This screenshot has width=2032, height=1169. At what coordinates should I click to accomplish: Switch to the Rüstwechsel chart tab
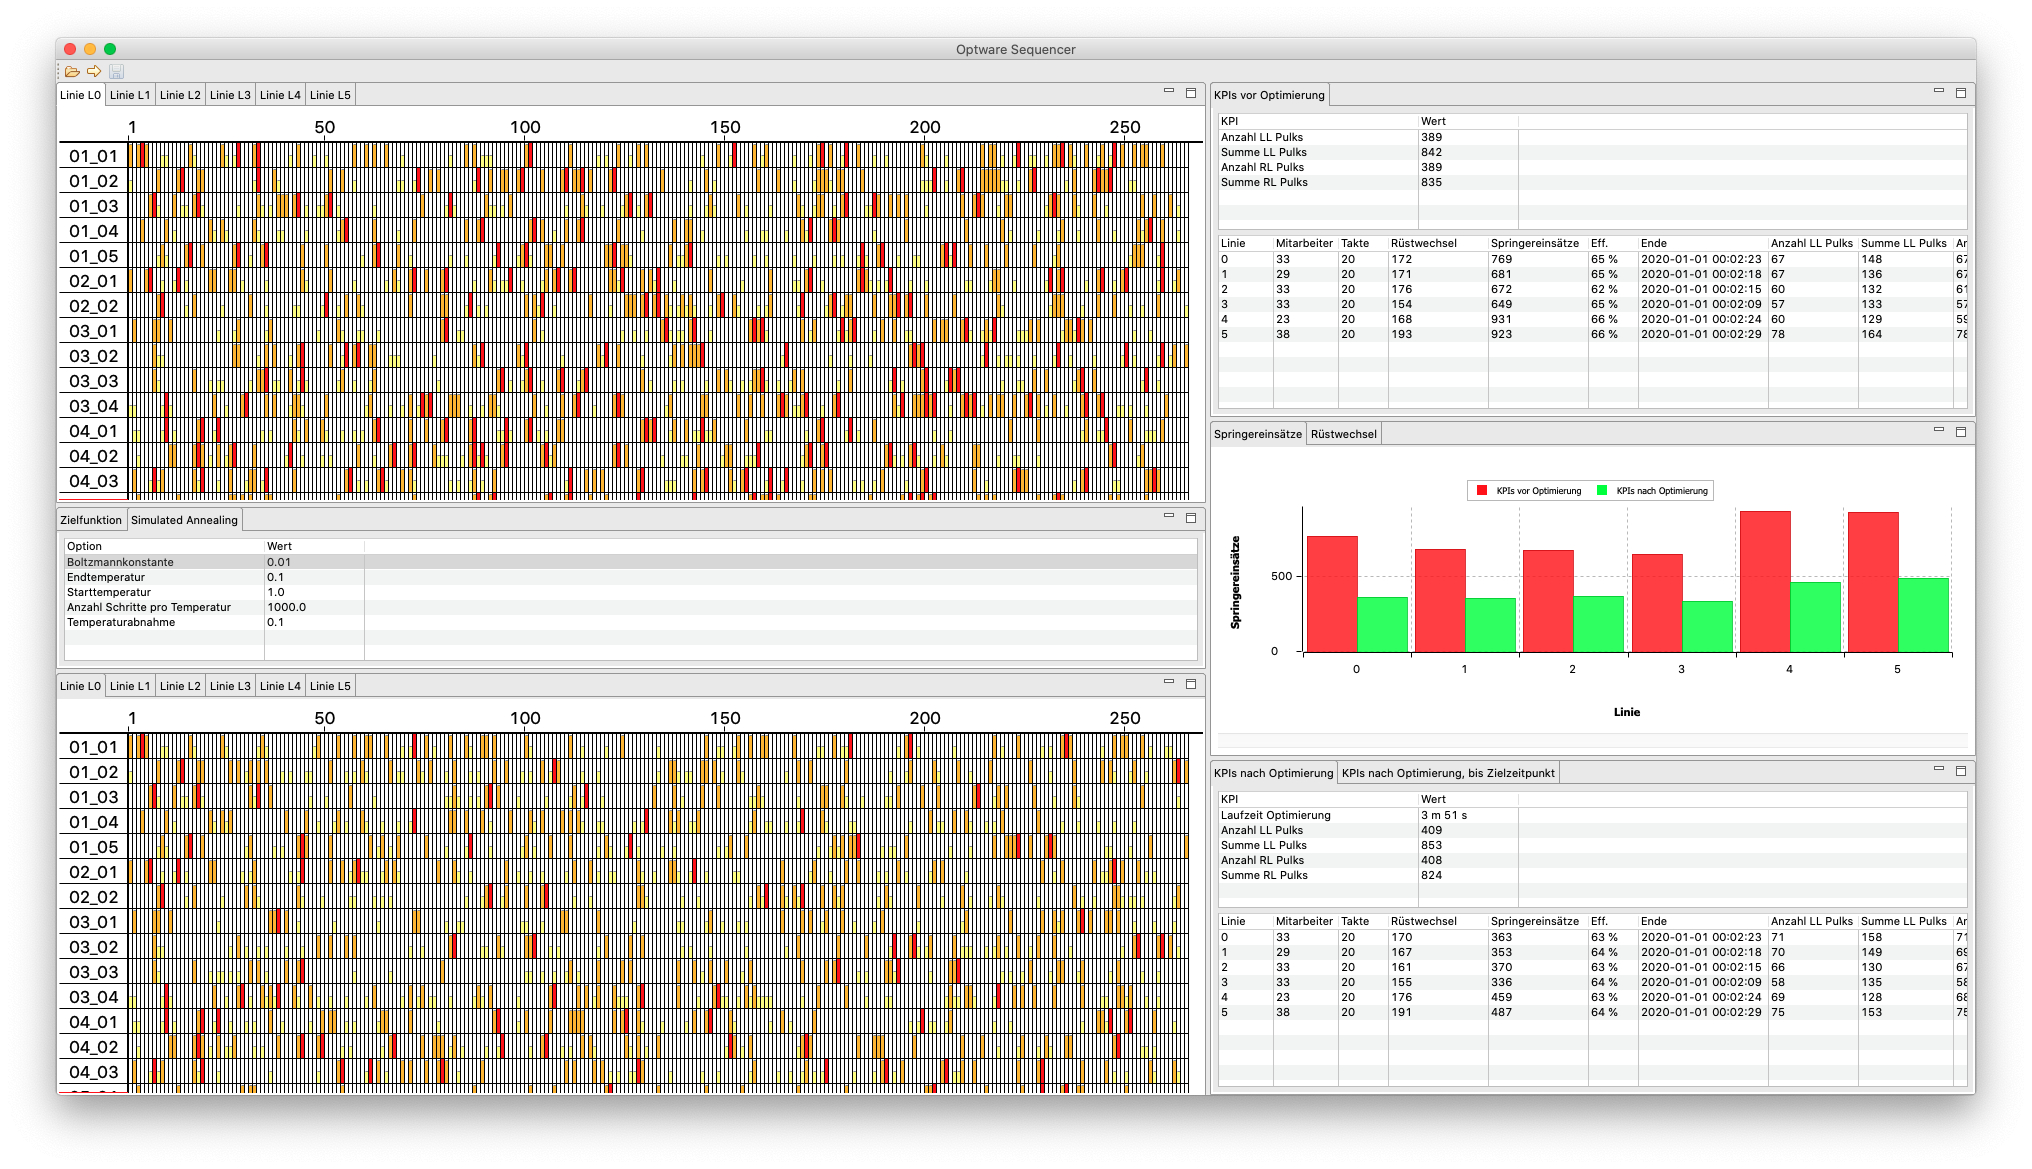1343,434
